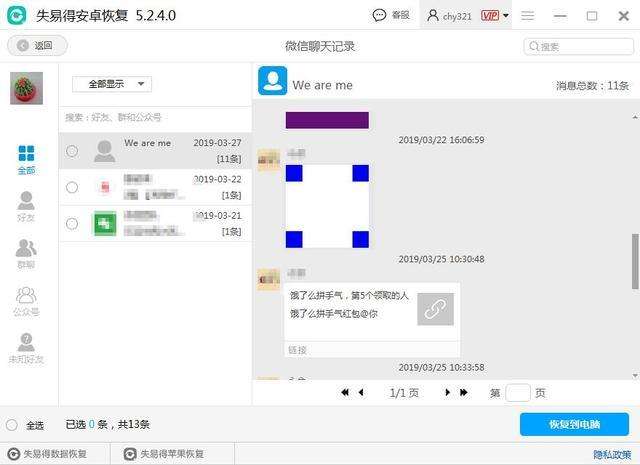
Task: Click the chat vertical scrollbar thumb
Action: [635, 261]
